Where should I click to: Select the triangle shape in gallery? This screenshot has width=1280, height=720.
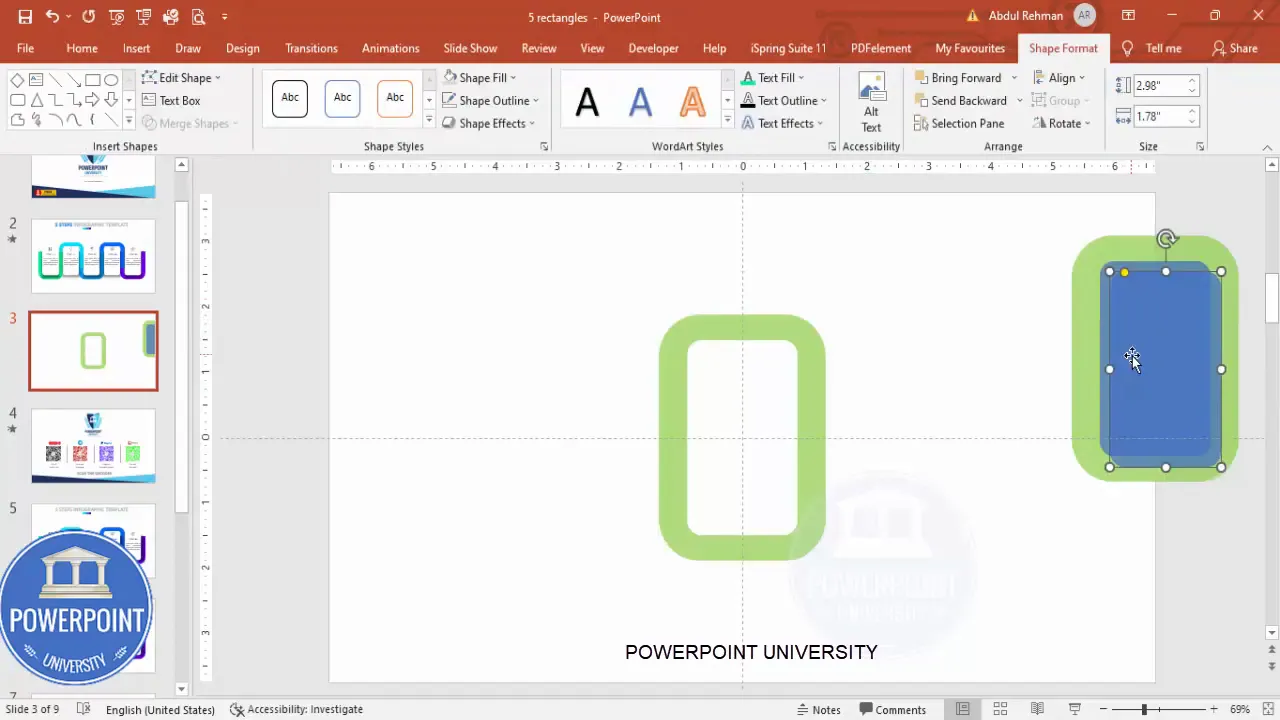[x=36, y=100]
